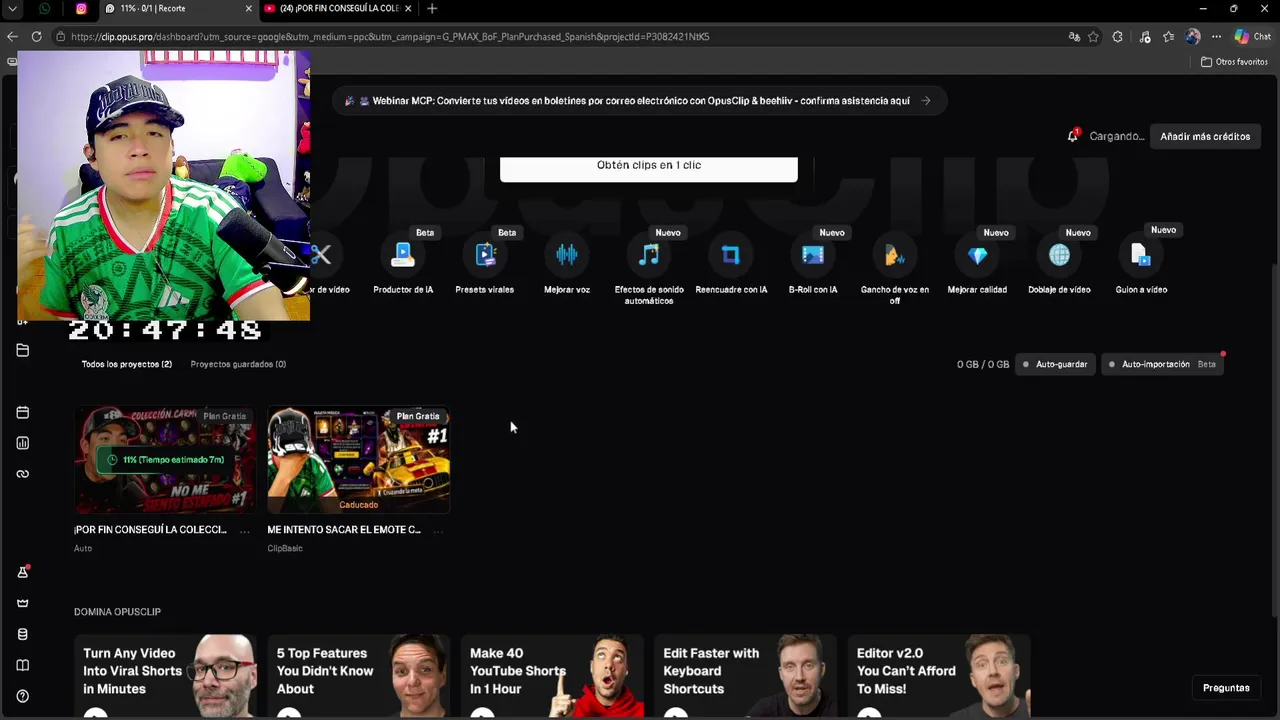The height and width of the screenshot is (720, 1280).
Task: Launch the Mejorar calidad diamond tool
Action: (x=977, y=256)
